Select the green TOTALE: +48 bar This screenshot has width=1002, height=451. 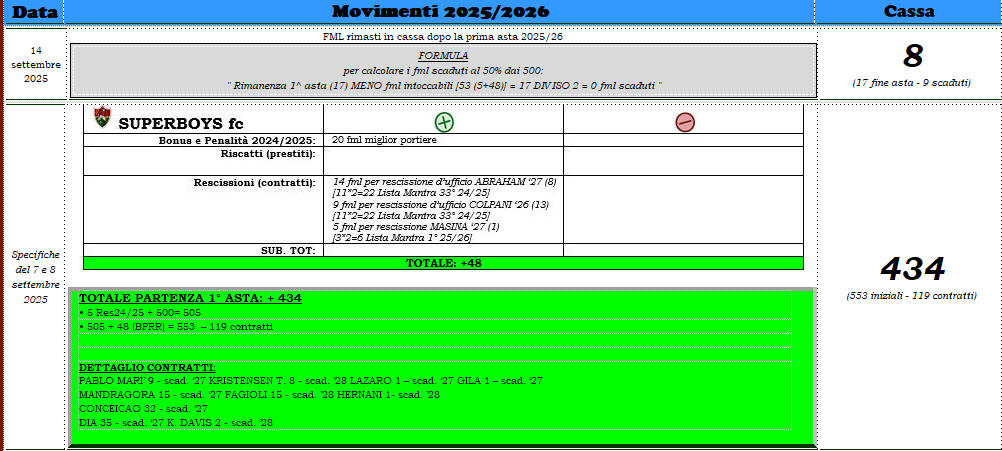click(x=443, y=263)
